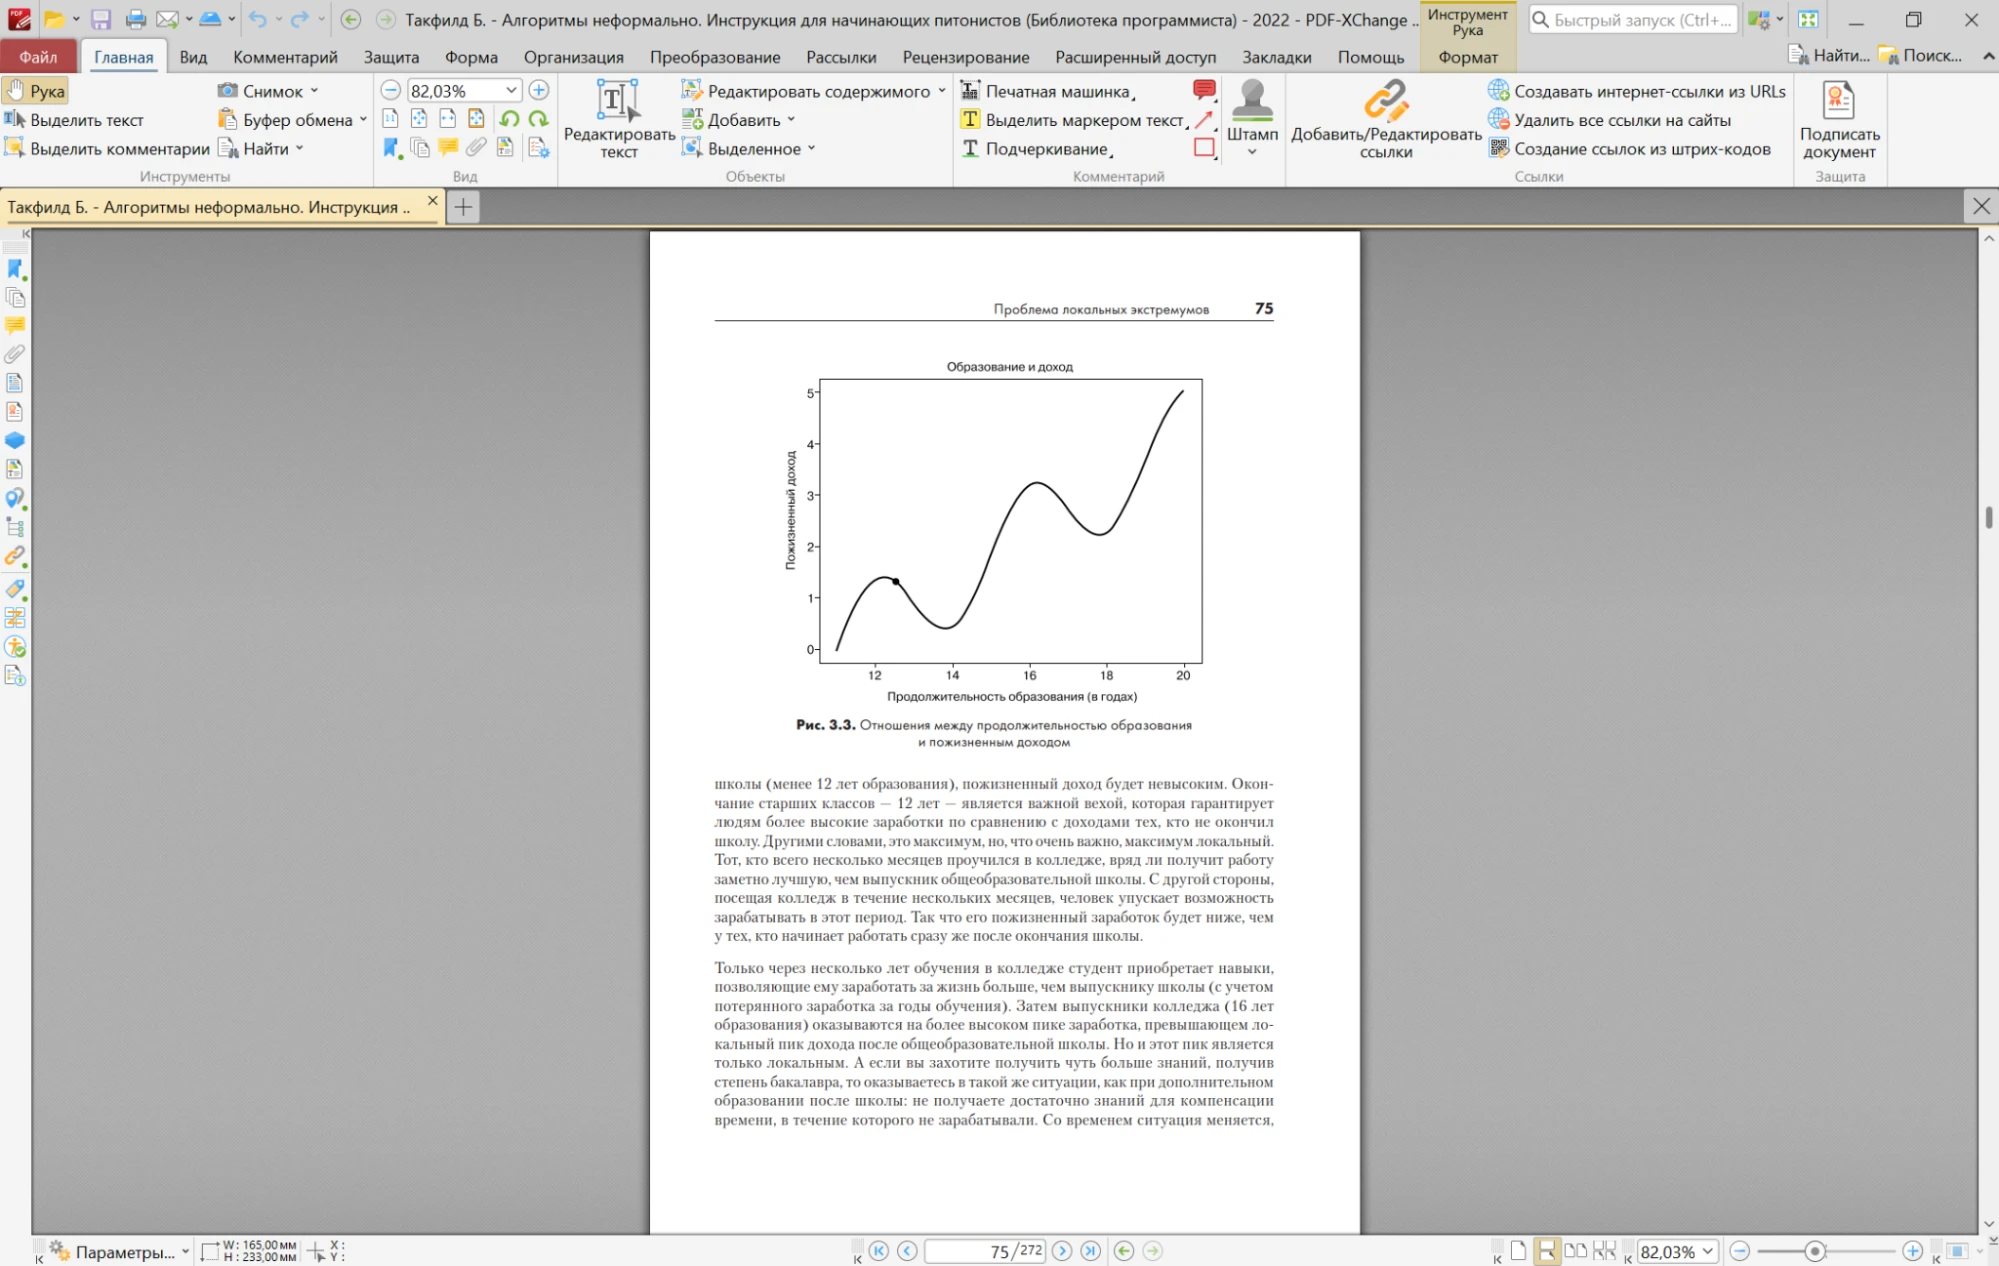Rotate view counterclockwise (green left arrow)
This screenshot has height=1266, width=1999.
(x=509, y=120)
